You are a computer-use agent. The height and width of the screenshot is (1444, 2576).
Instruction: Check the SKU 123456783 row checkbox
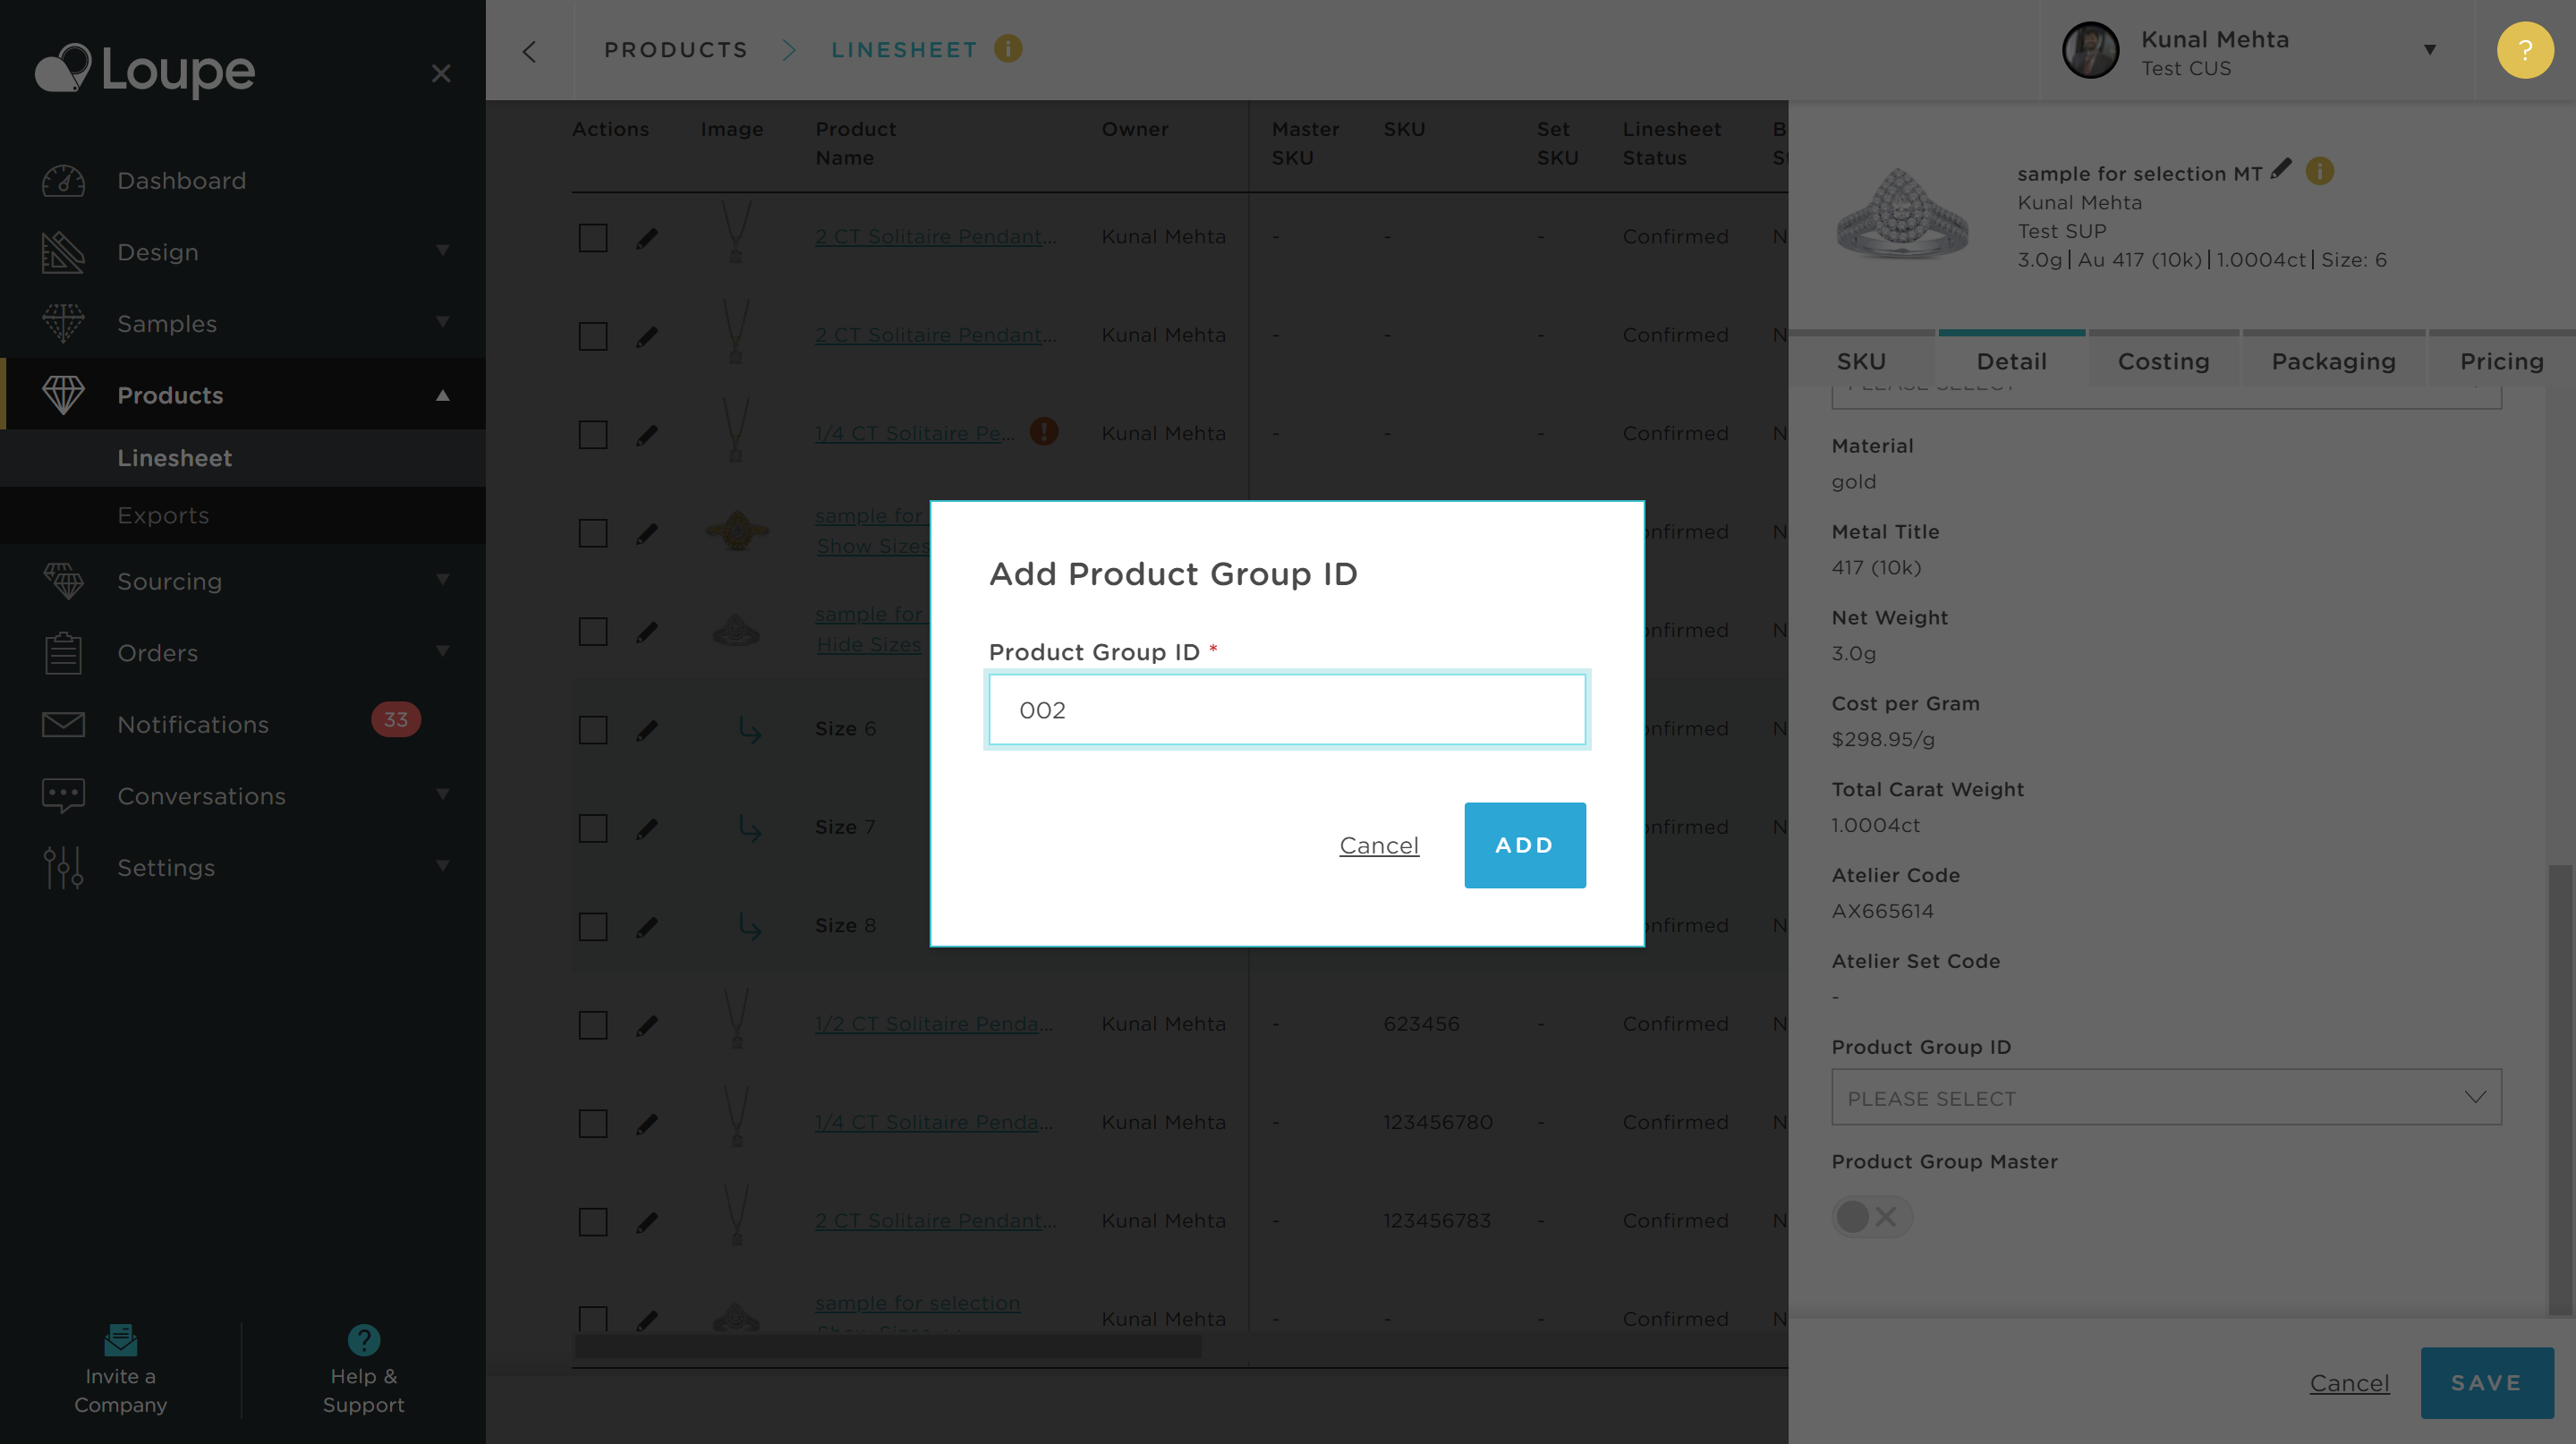(593, 1222)
